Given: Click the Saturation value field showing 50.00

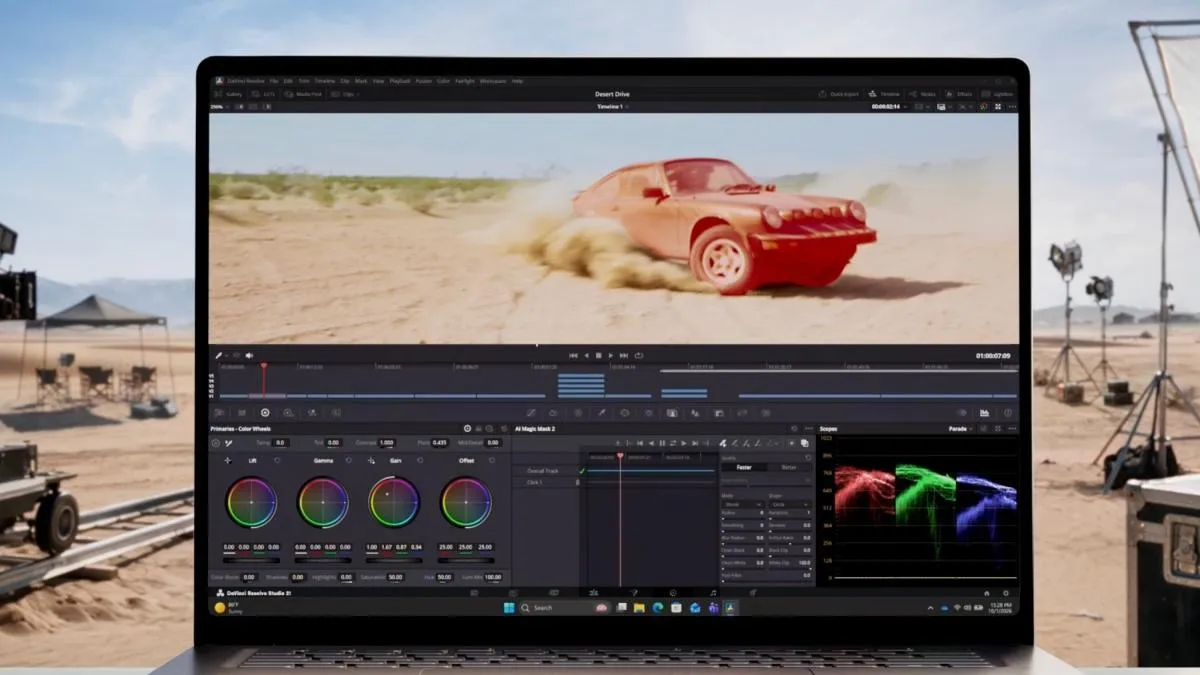Looking at the screenshot, I should coord(395,577).
